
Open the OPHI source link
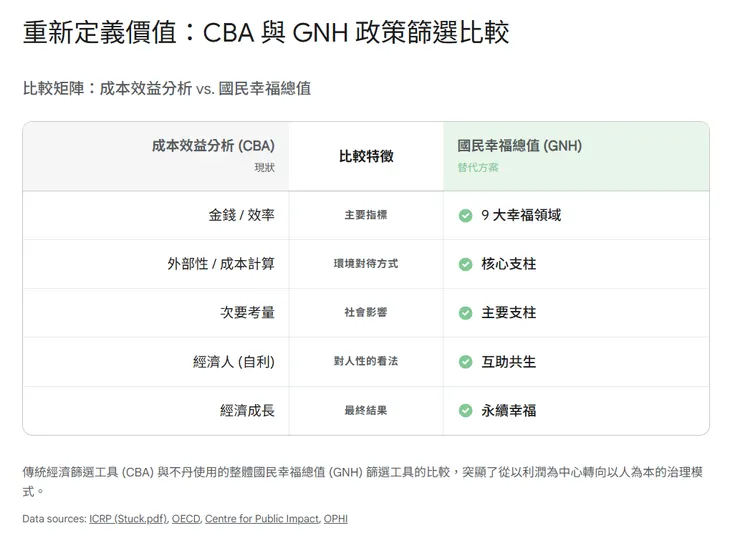tap(336, 519)
